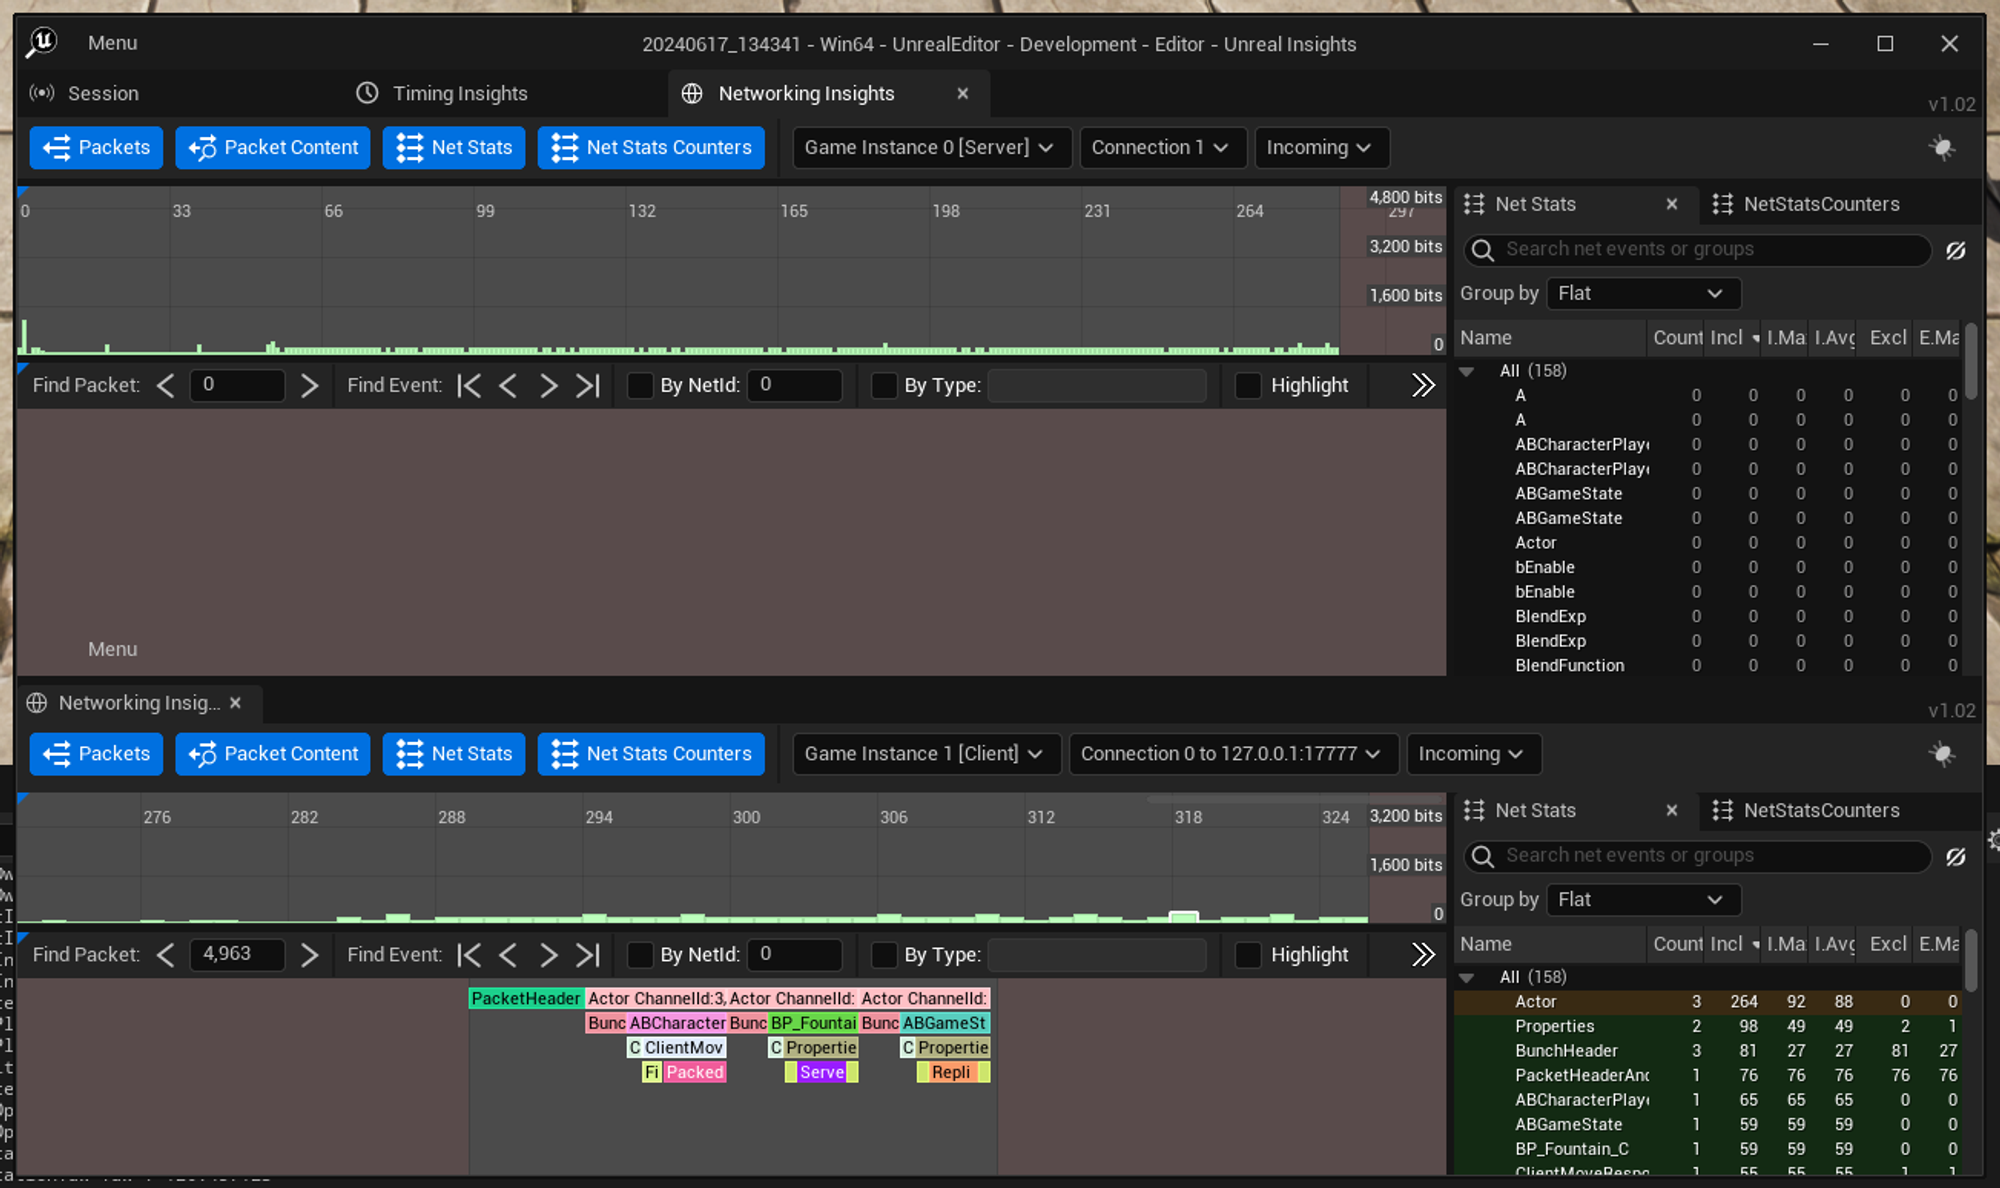Enable Highlight checkbox in bottom panel

[1248, 955]
